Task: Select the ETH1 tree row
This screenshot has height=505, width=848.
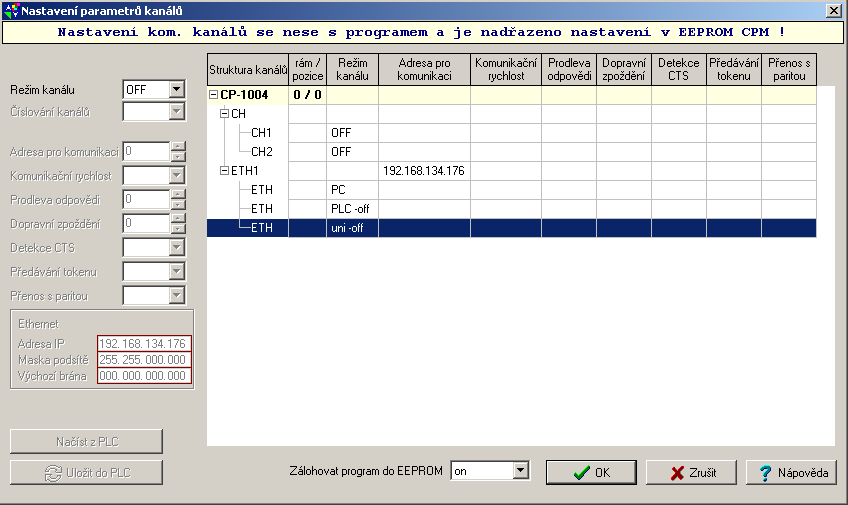Action: (x=511, y=171)
